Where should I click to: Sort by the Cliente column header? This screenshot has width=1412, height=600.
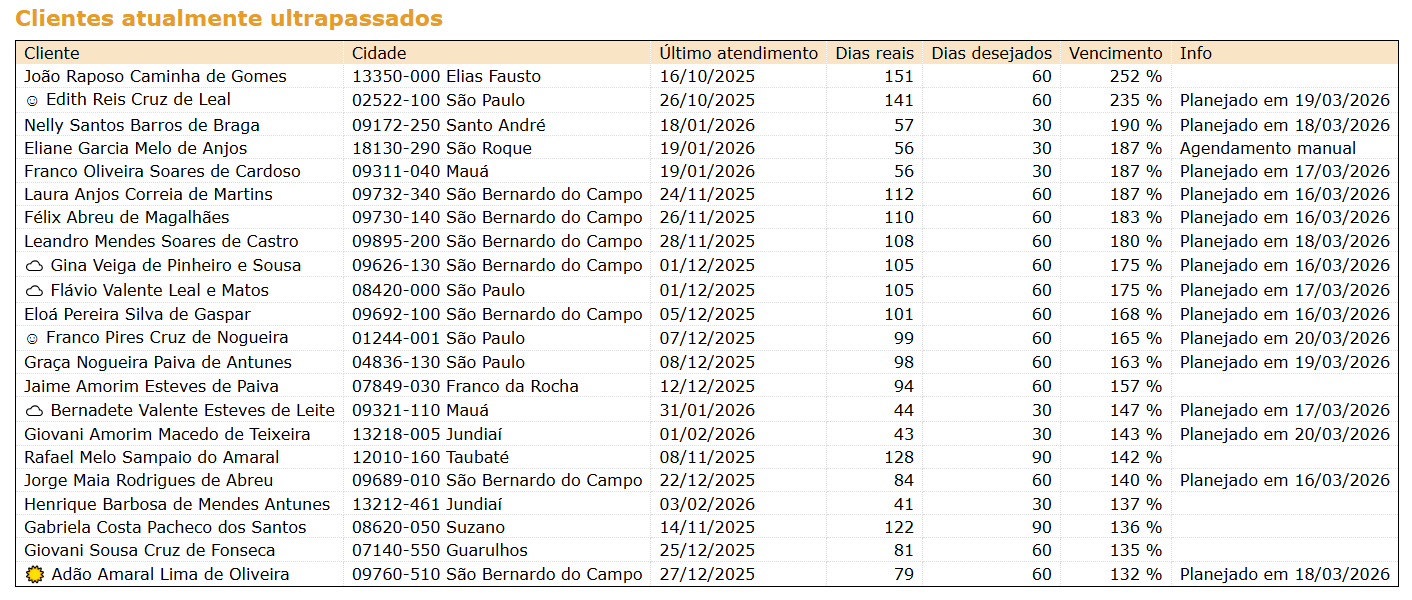52,53
